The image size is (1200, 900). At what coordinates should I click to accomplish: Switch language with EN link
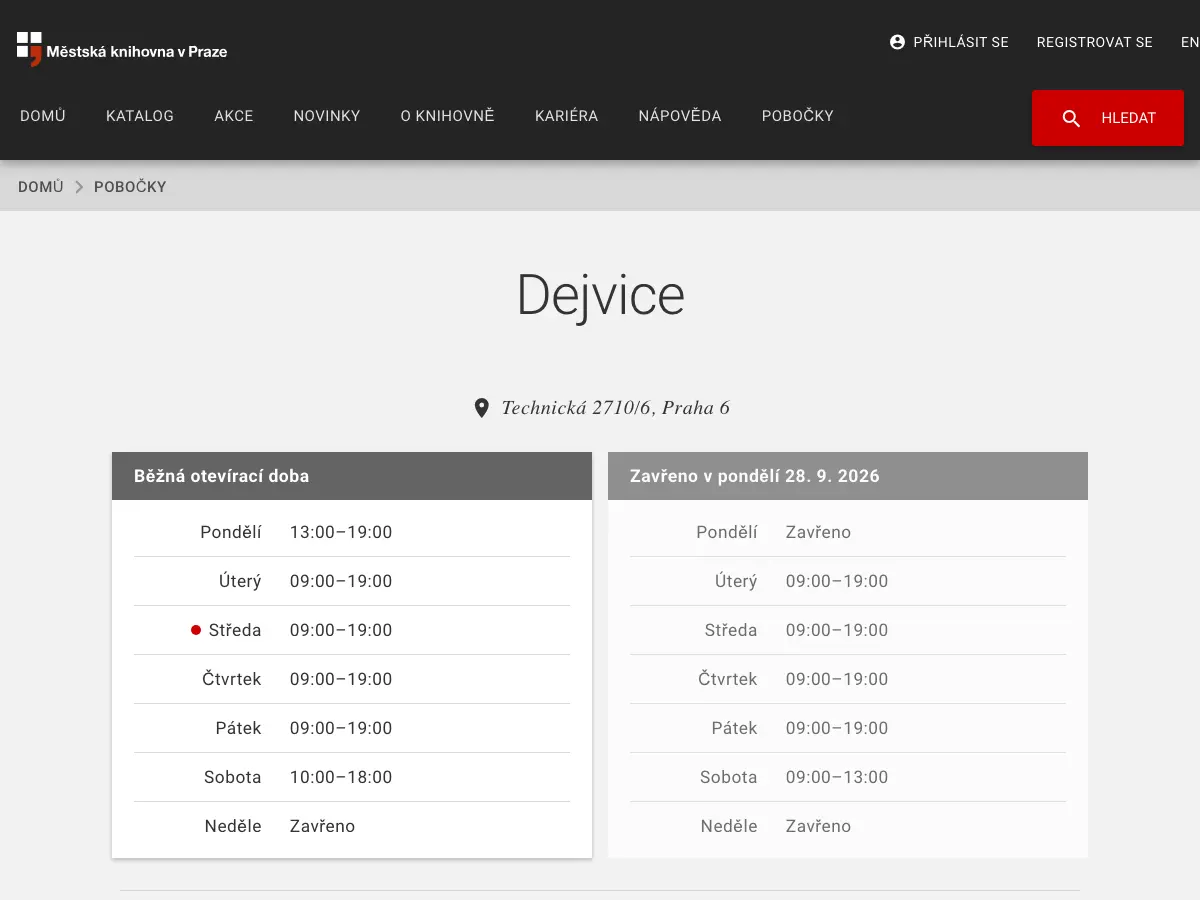click(x=1190, y=42)
